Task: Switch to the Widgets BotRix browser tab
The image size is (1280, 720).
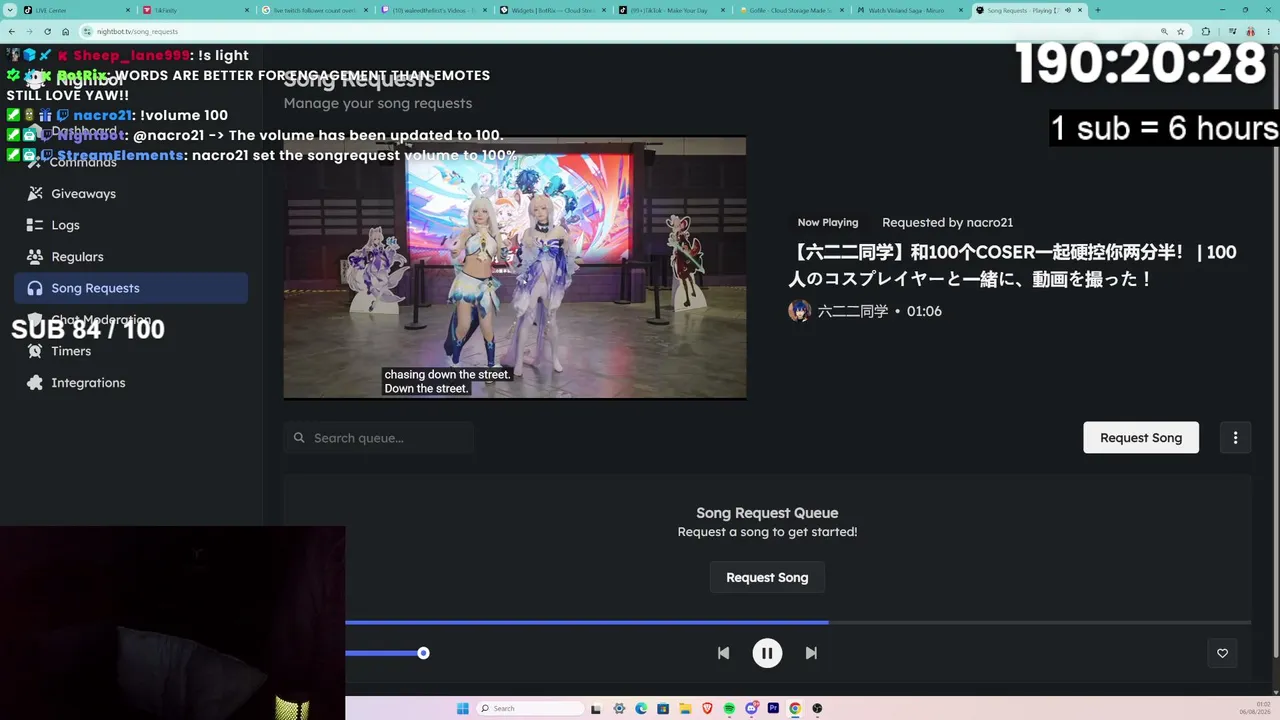Action: tap(554, 10)
